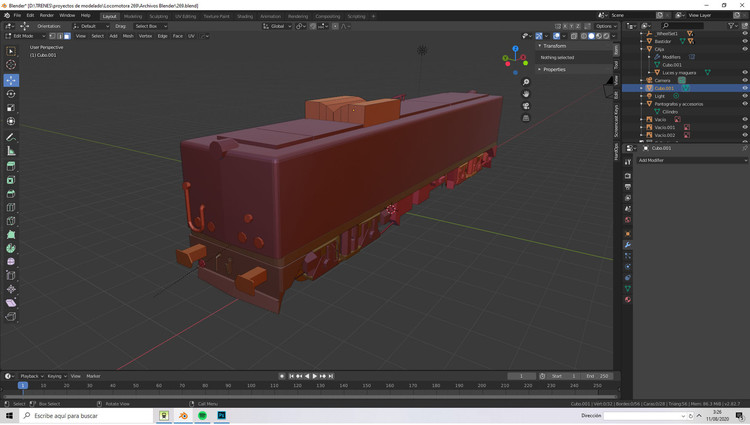750x425 pixels.
Task: Activate the Transform tool
Action: coord(11,121)
